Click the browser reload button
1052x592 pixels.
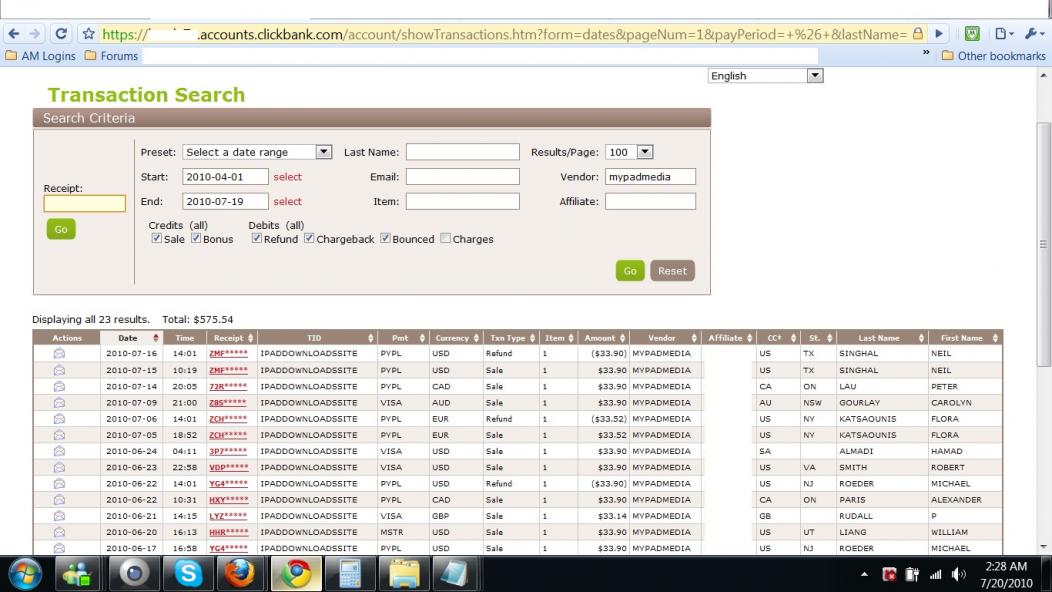62,34
